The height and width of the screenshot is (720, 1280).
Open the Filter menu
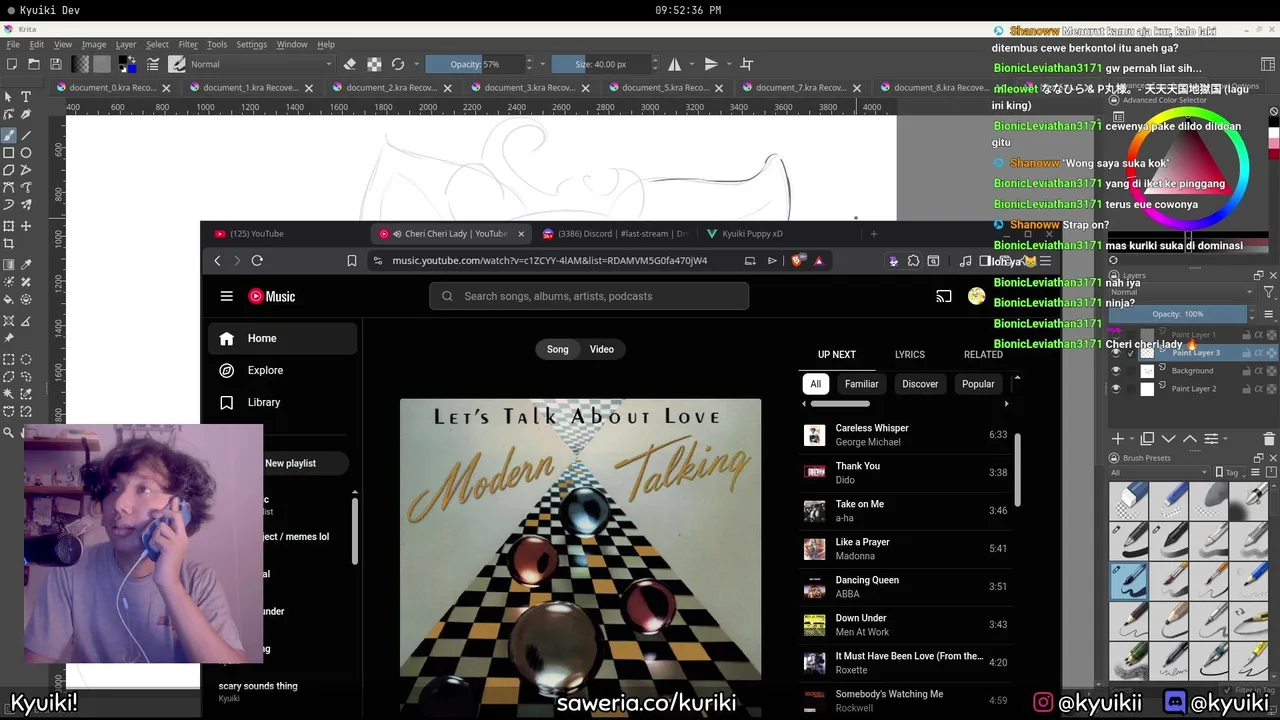188,44
